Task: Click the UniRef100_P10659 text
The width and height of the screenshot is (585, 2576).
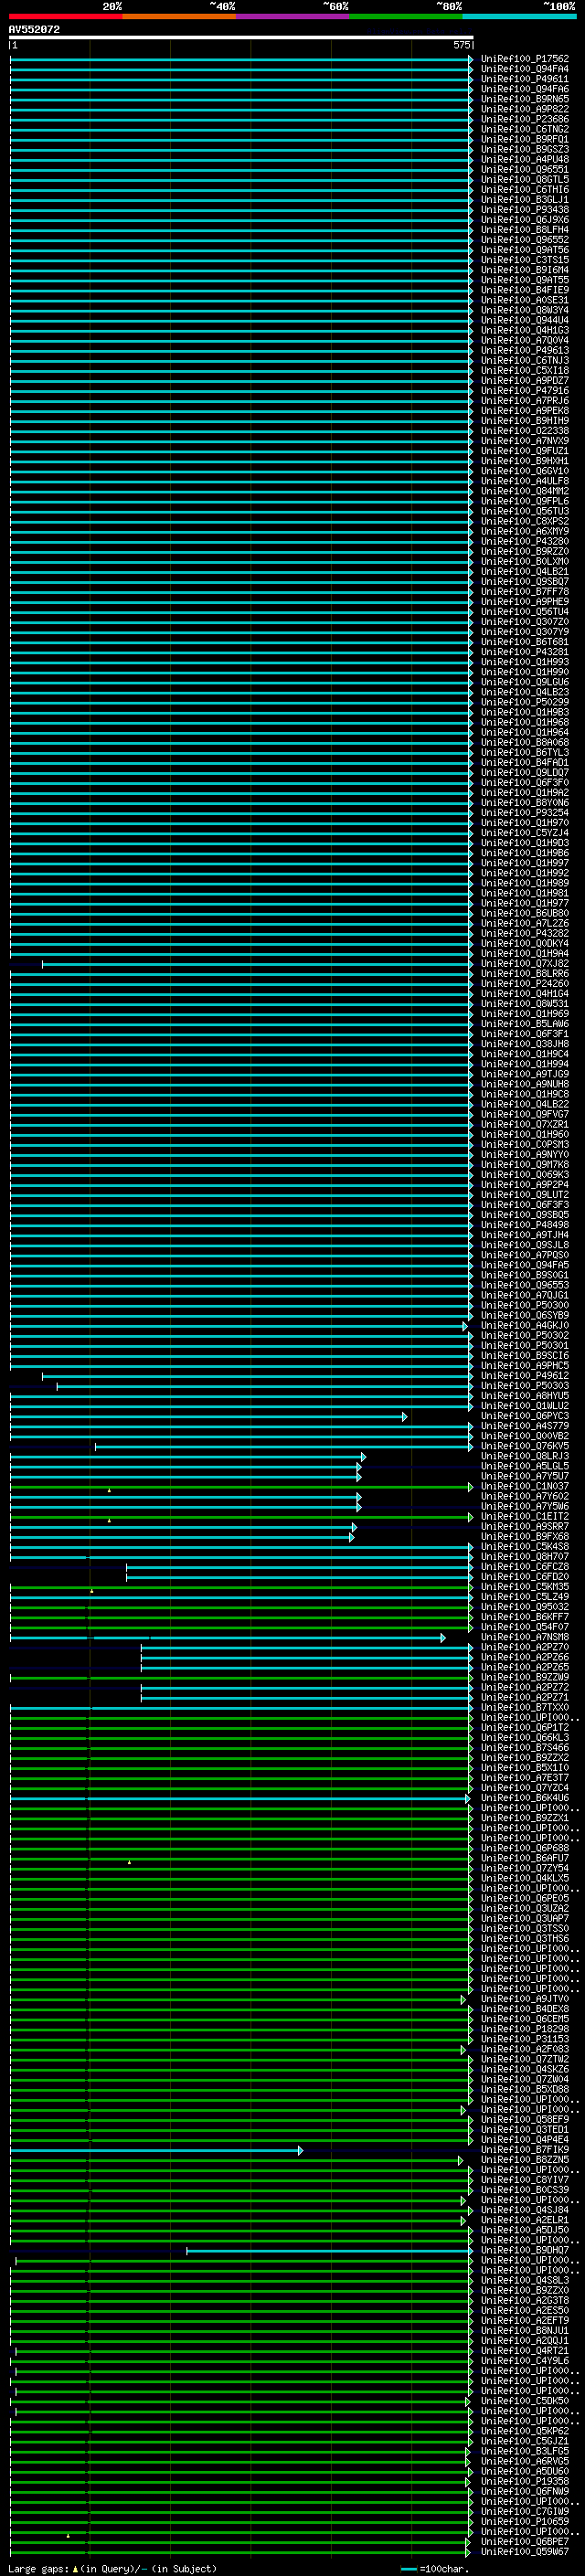Action: click(x=525, y=2521)
